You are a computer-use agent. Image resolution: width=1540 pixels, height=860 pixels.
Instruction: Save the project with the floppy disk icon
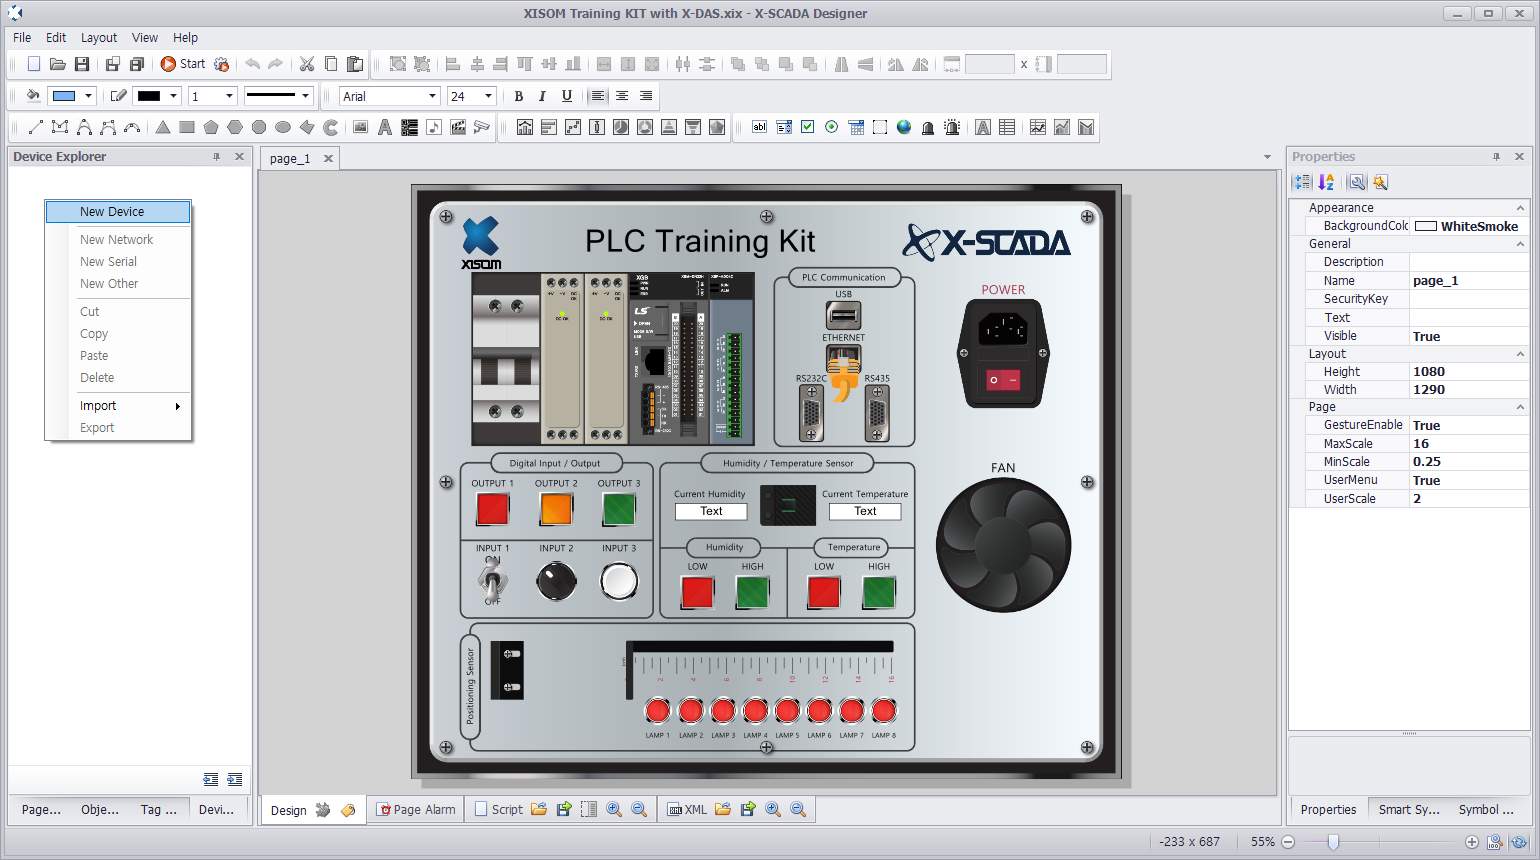(x=82, y=64)
